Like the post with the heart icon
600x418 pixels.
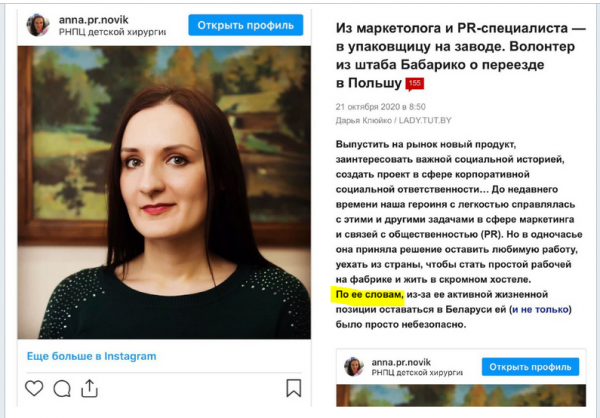[x=34, y=388]
